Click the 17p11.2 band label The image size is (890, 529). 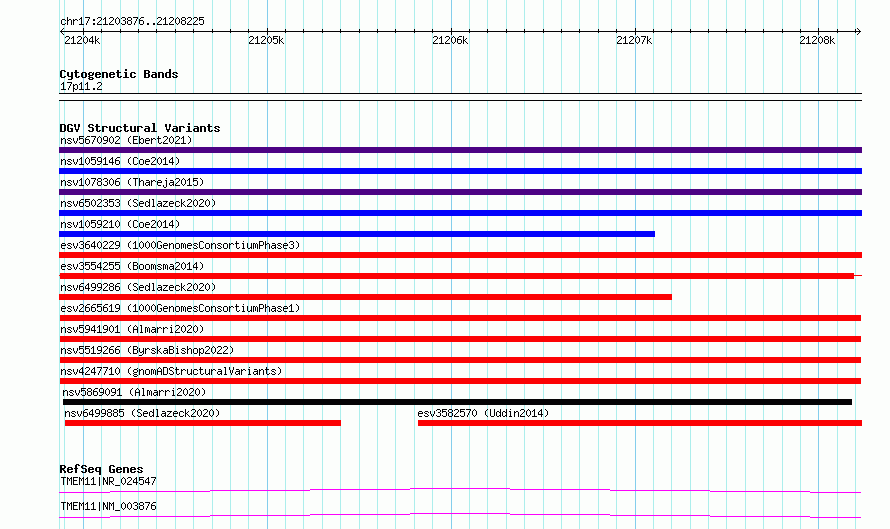(81, 86)
